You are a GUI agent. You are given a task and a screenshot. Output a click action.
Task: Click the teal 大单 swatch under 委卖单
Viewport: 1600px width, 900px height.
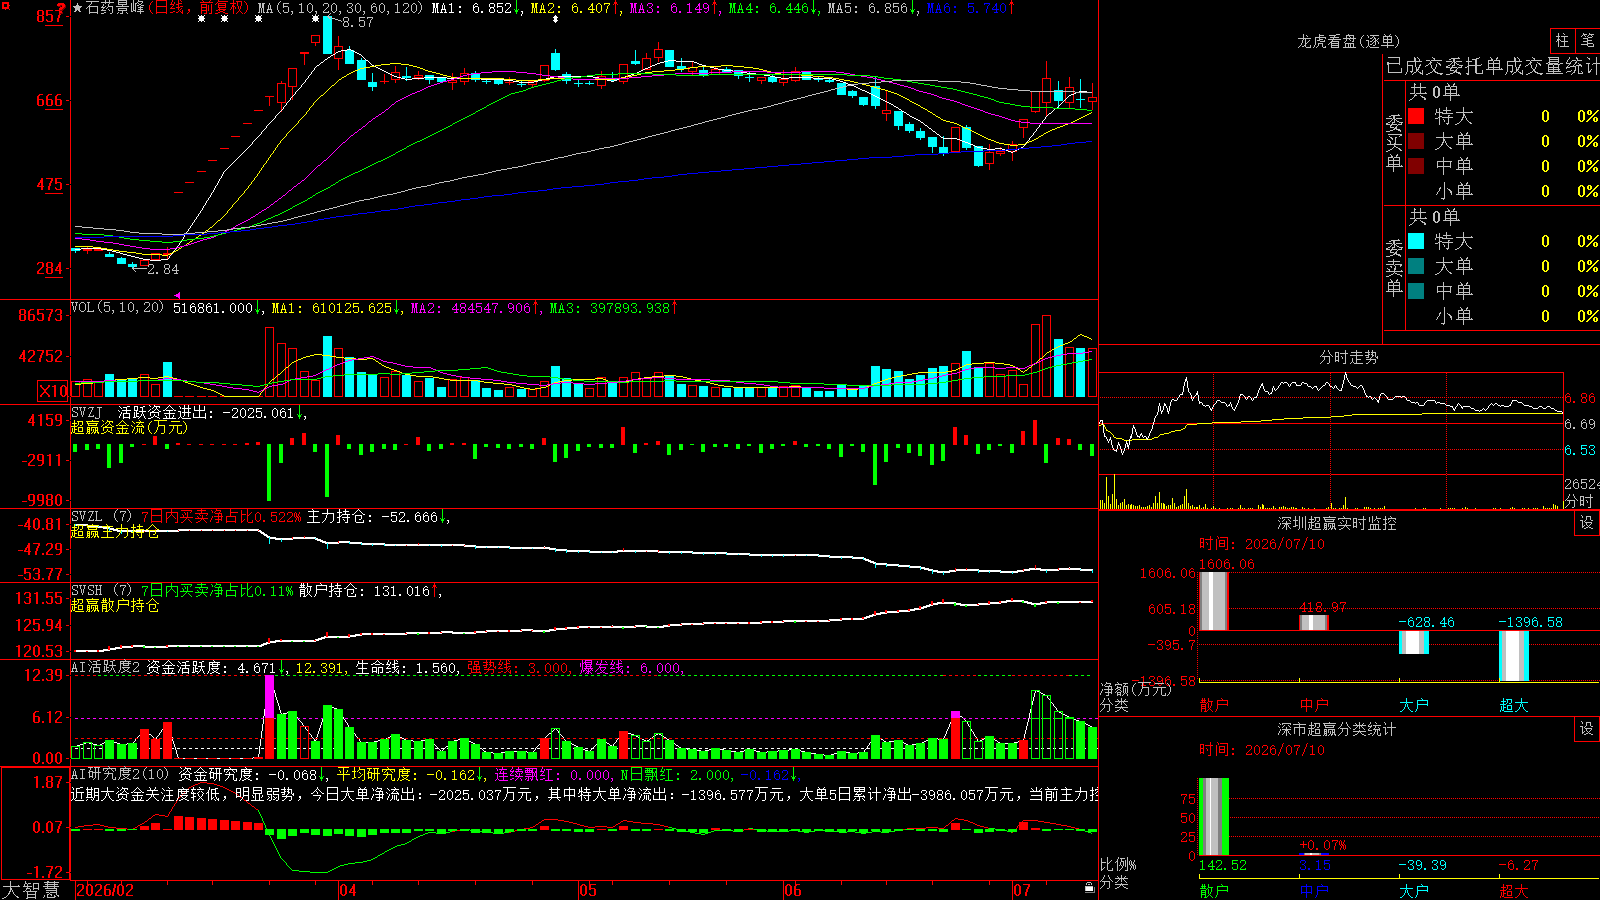(1416, 266)
